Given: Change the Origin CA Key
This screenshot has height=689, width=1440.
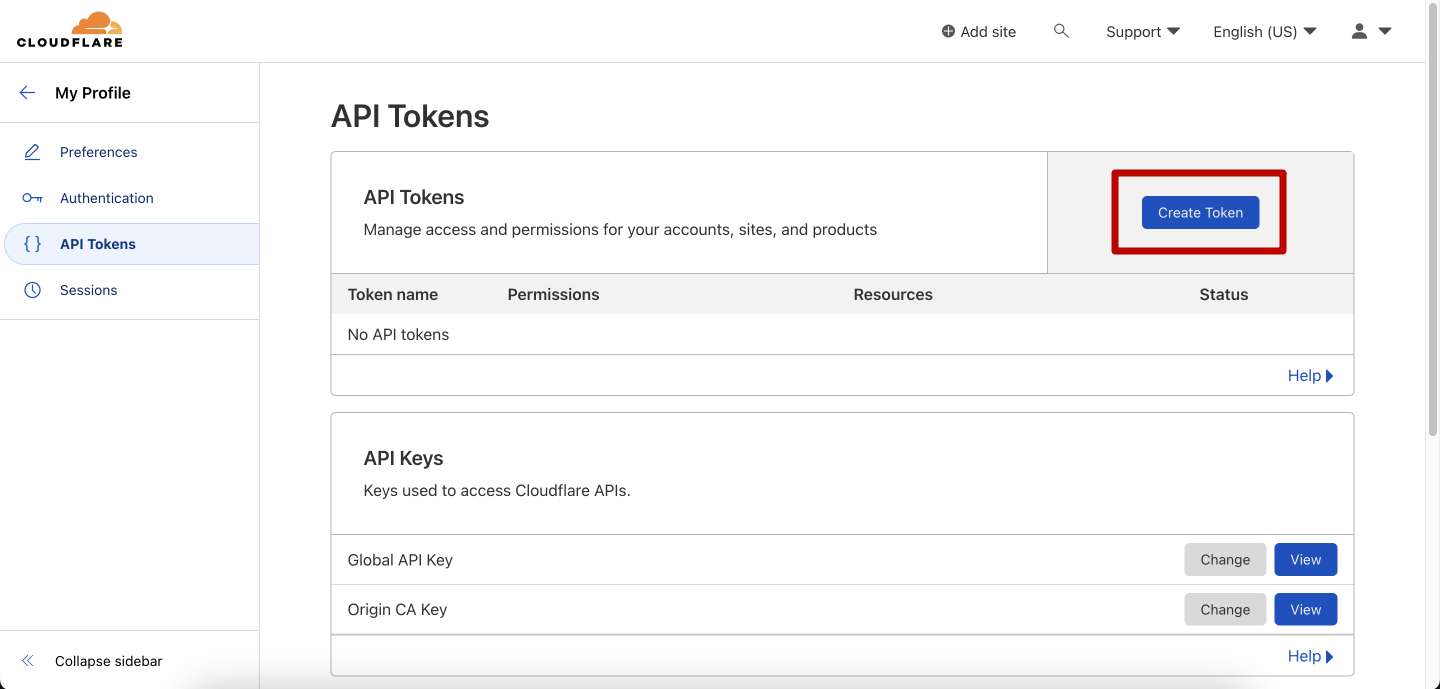Looking at the screenshot, I should point(1225,609).
